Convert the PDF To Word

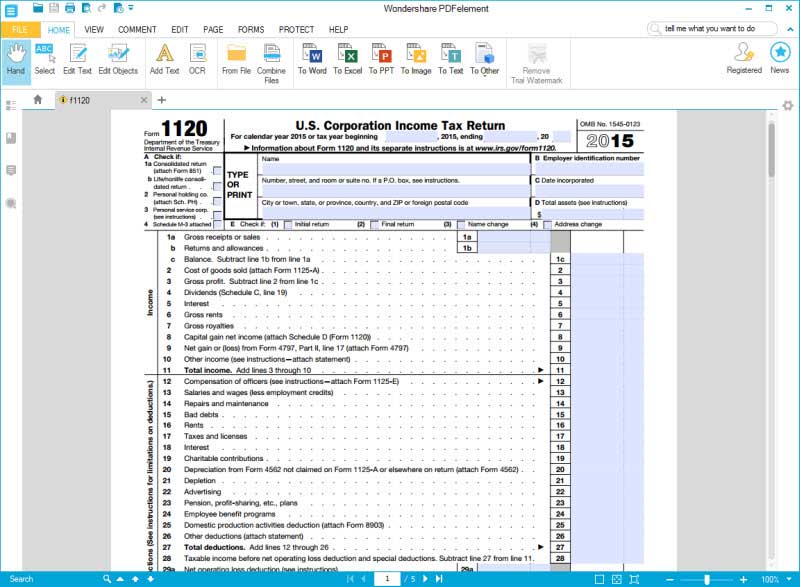pos(312,60)
